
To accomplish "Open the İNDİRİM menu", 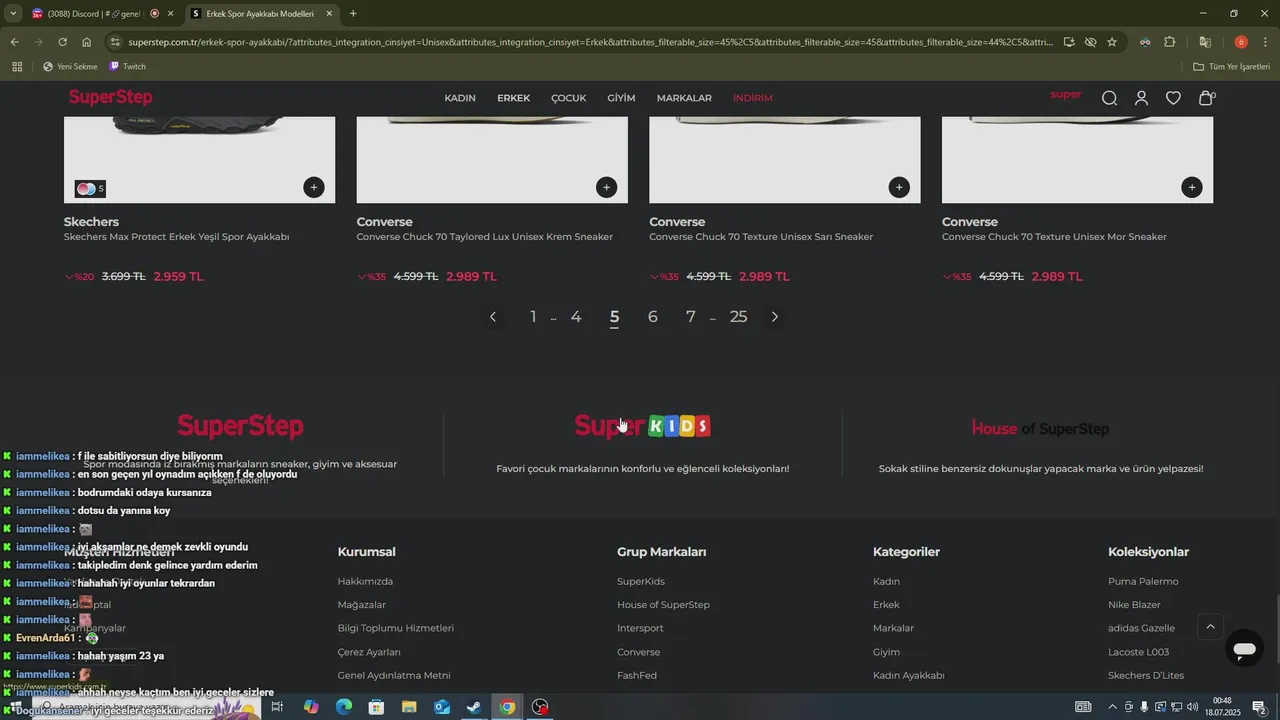I will [x=753, y=98].
